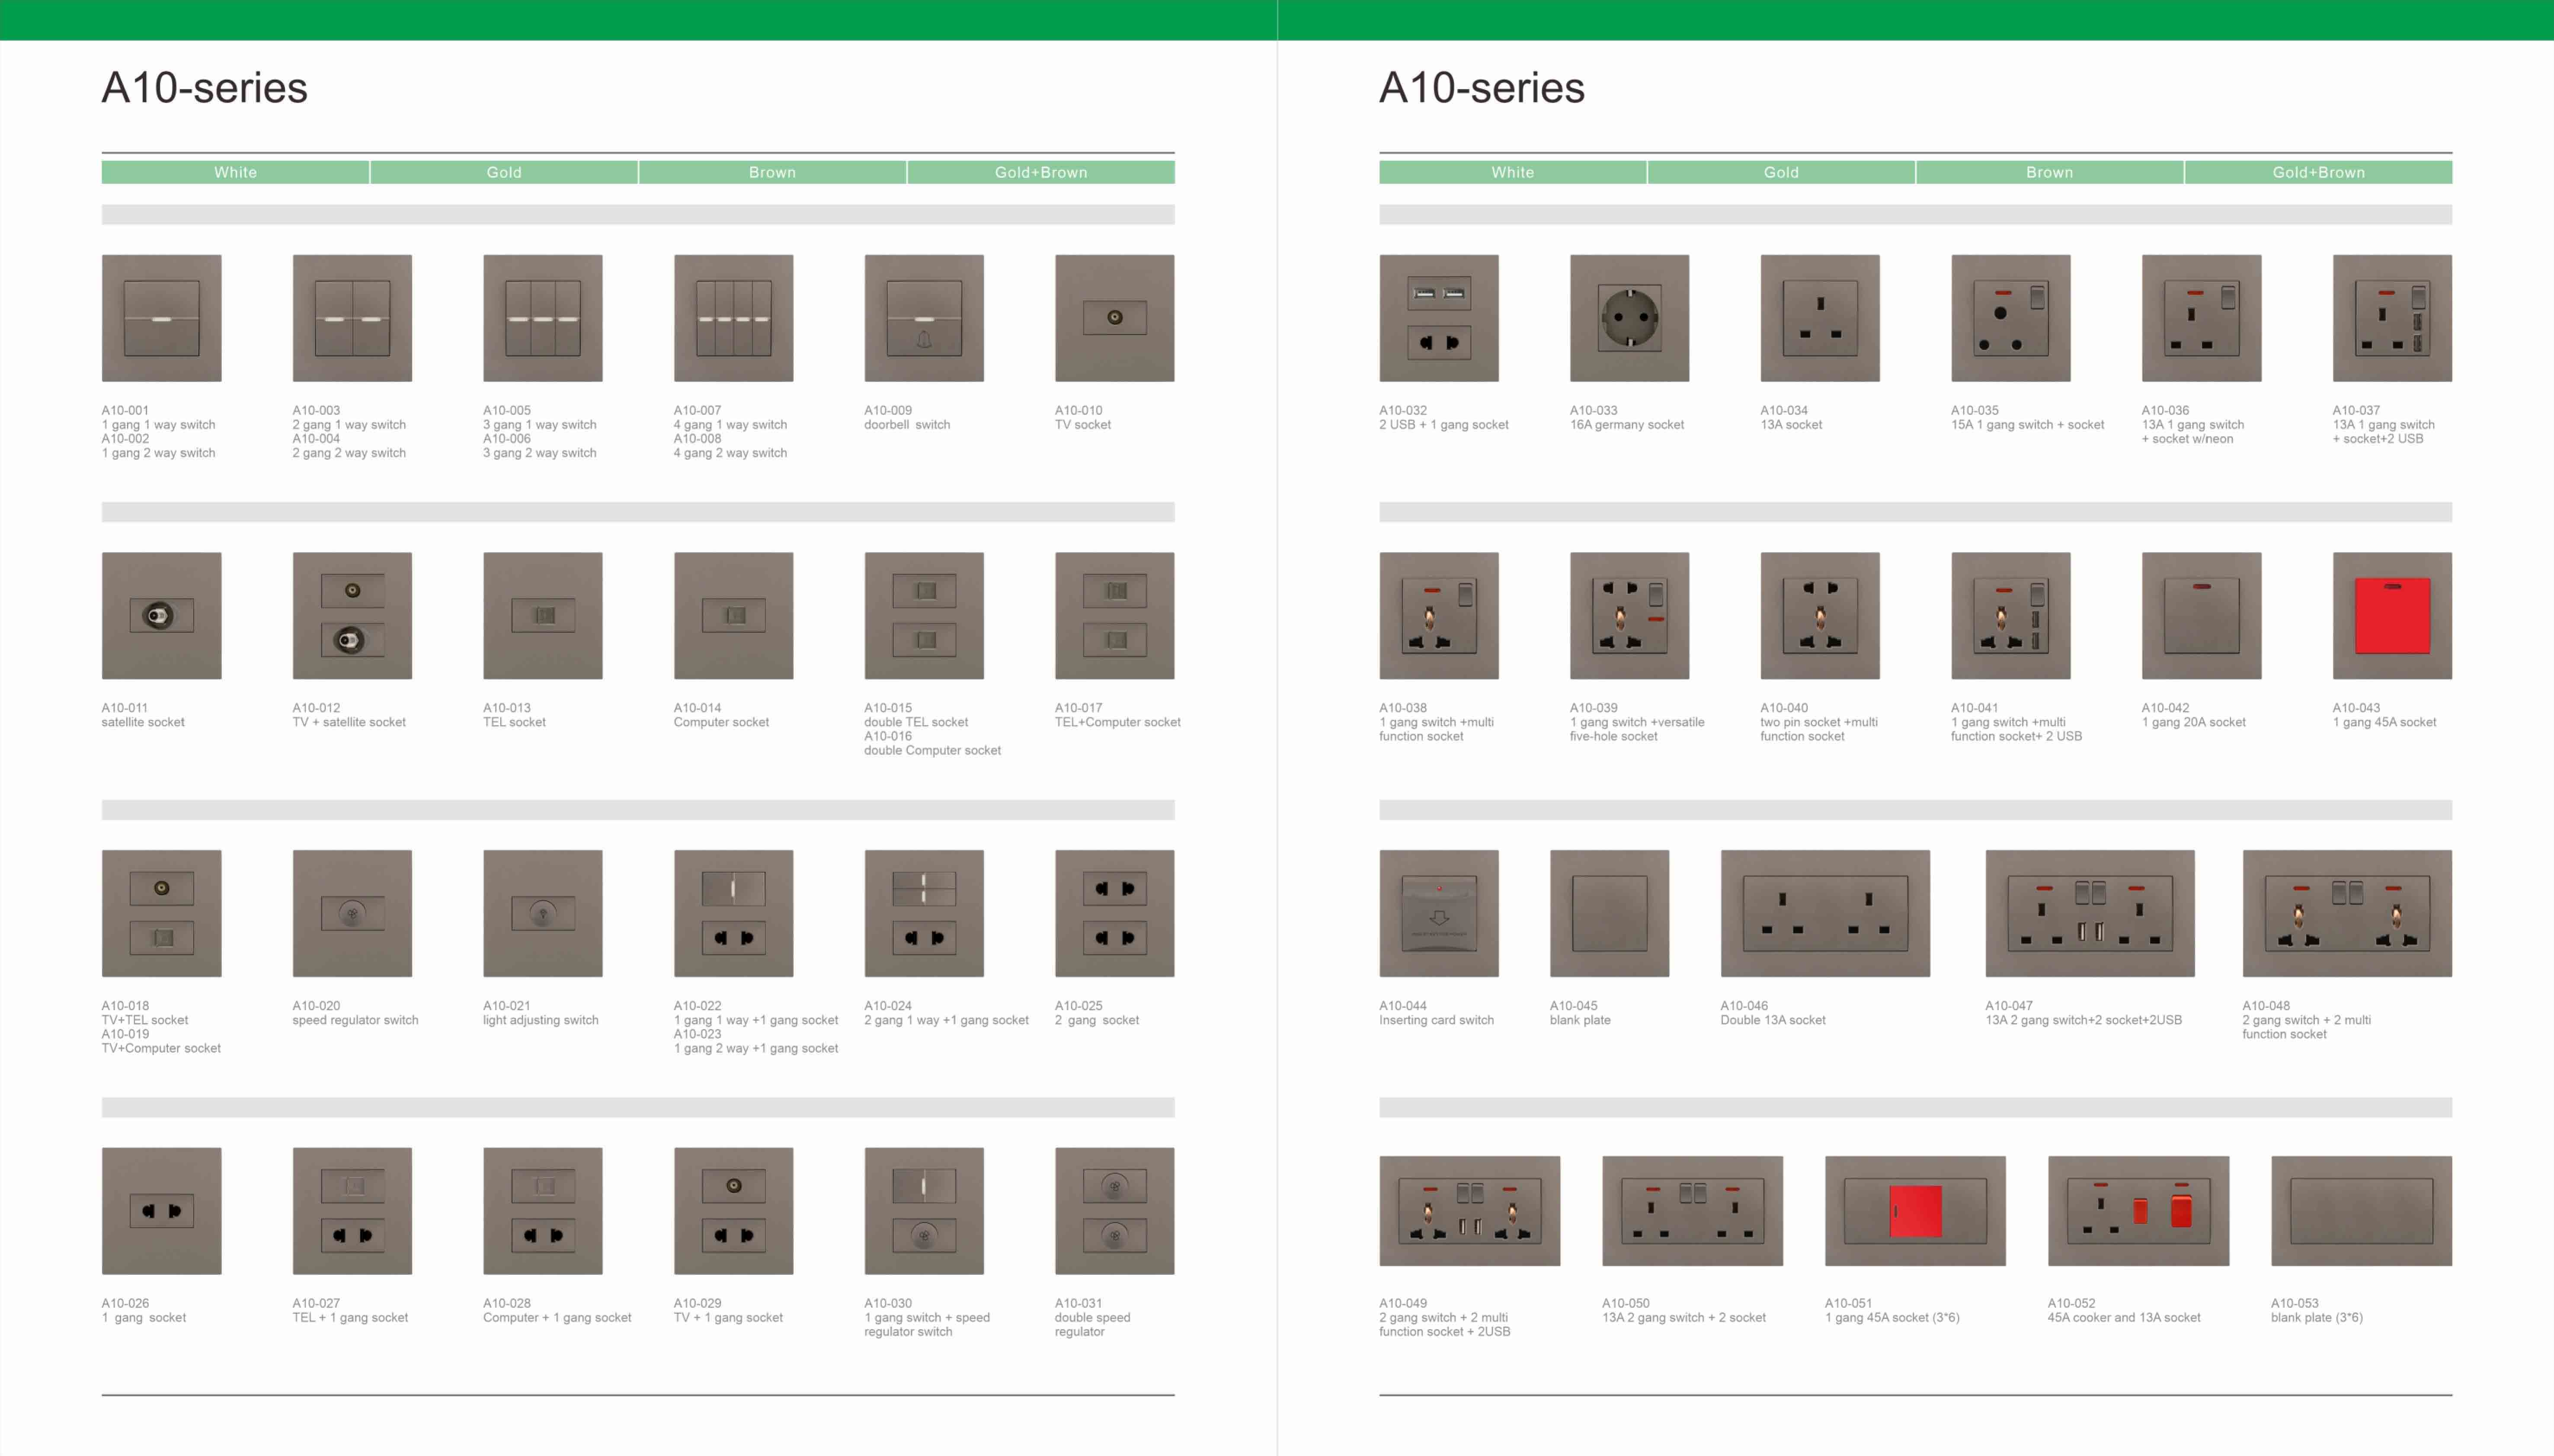This screenshot has width=2554, height=1456.
Task: Select the A10-001 one-gang switch image
Action: [161, 318]
